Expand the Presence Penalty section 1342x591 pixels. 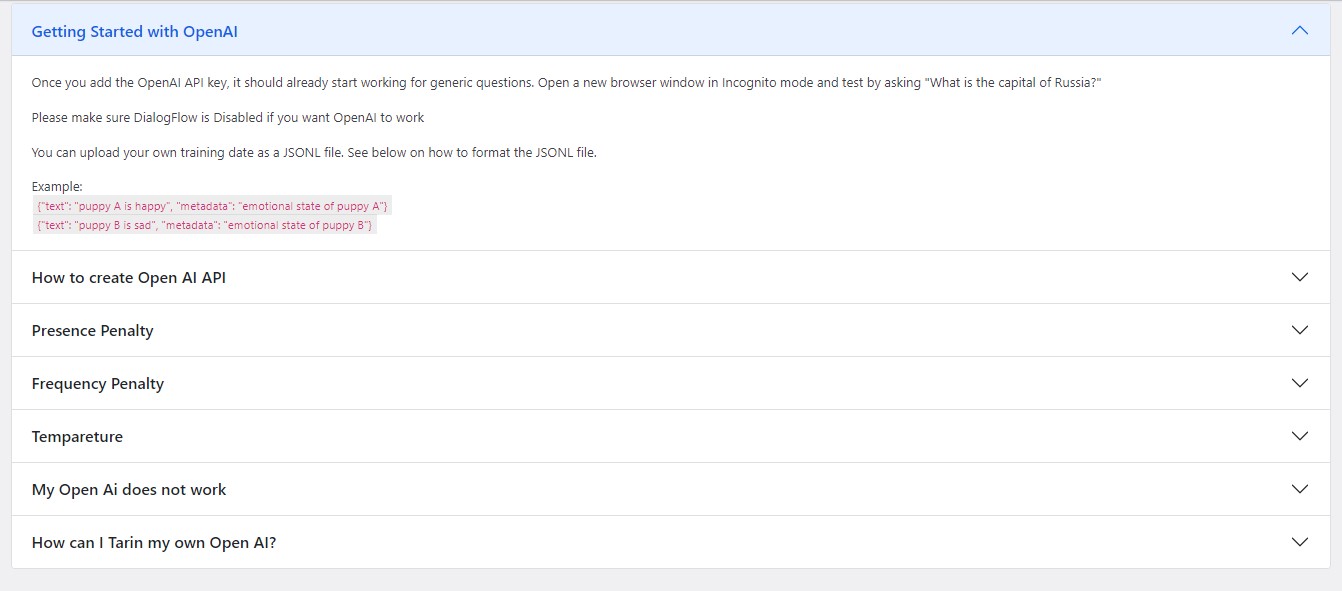[670, 330]
